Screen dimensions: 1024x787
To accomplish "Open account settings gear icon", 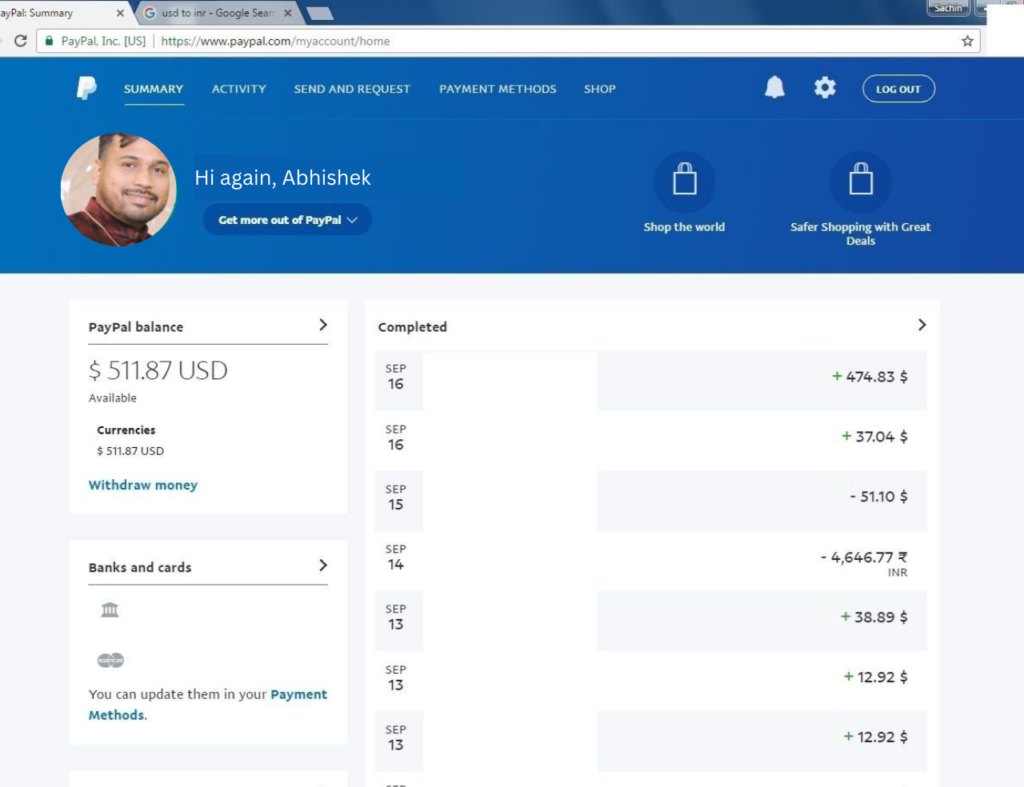I will 825,88.
